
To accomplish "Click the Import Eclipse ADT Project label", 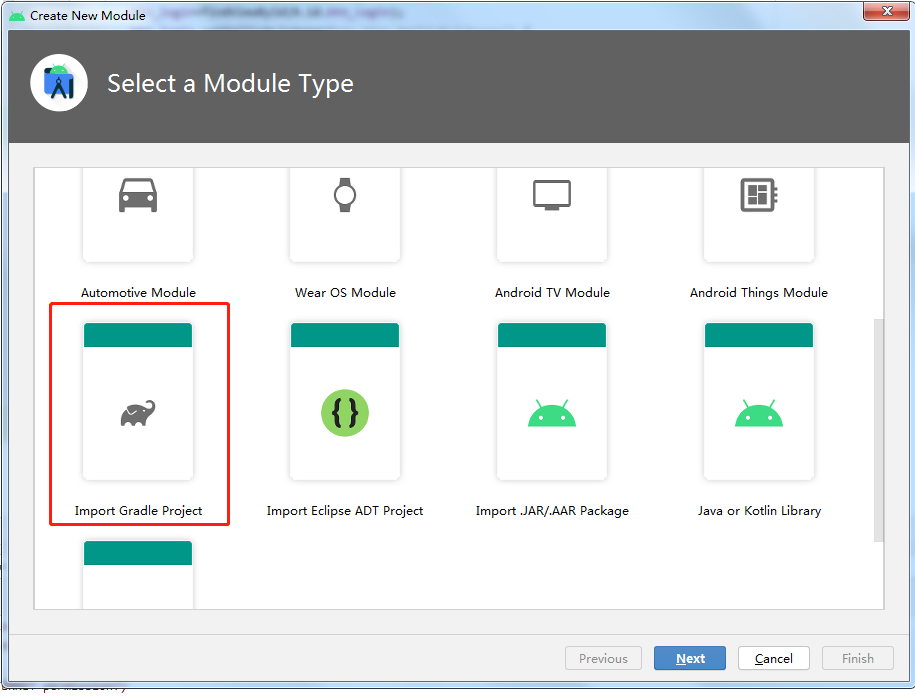I will click(x=345, y=511).
